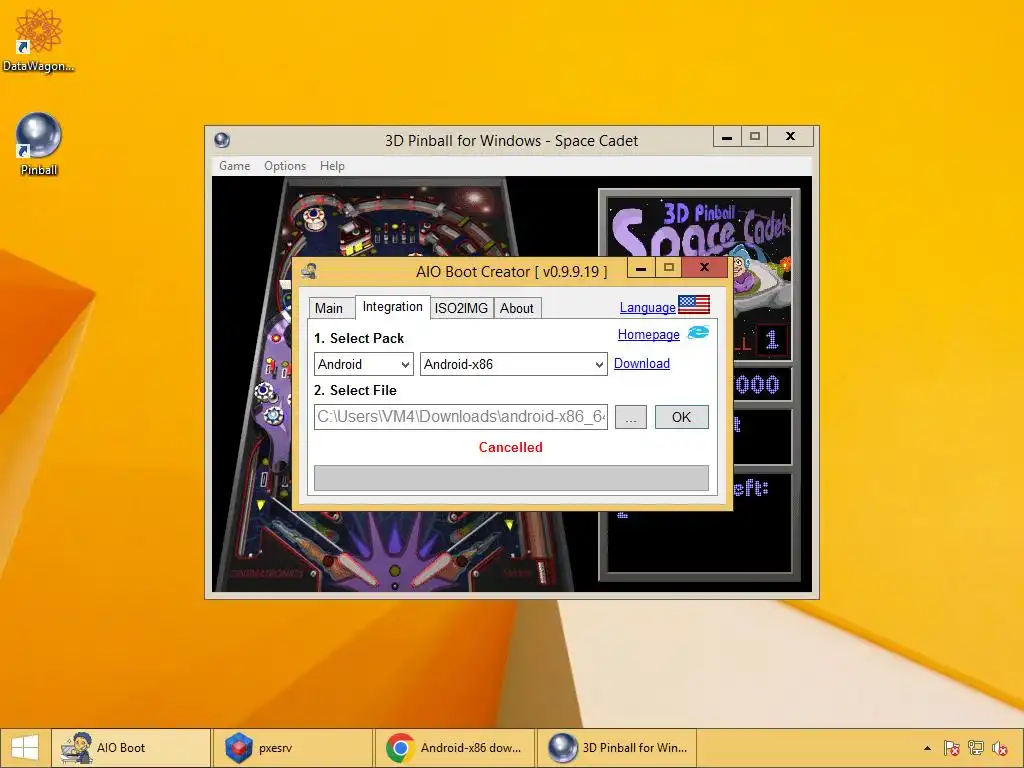Click the Language link

click(x=647, y=307)
